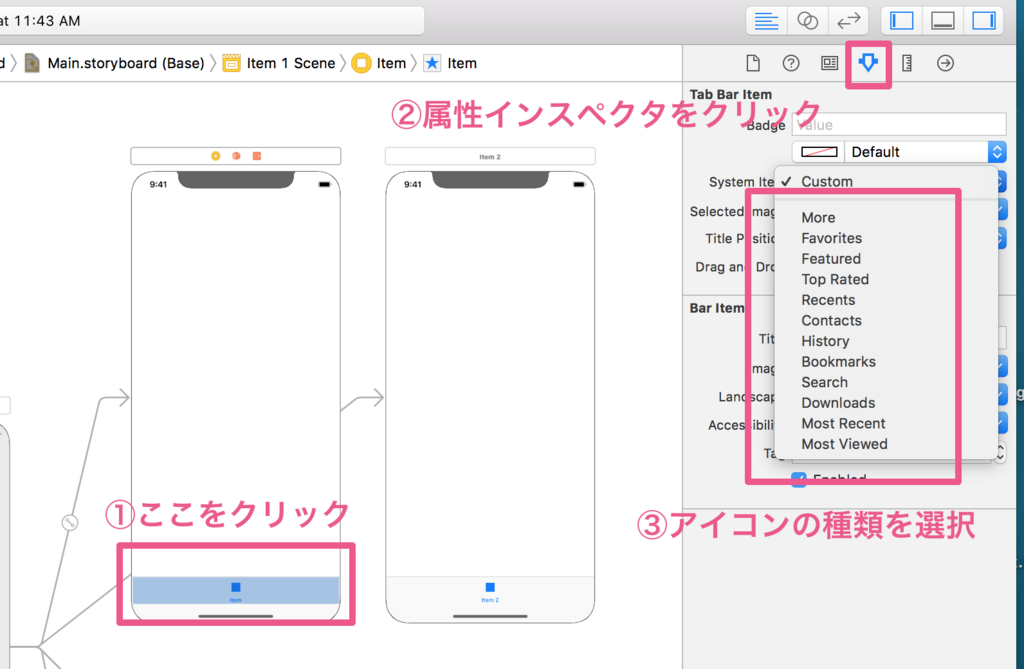This screenshot has height=669, width=1024.
Task: Open the badge color Default dropdown
Action: coord(925,152)
